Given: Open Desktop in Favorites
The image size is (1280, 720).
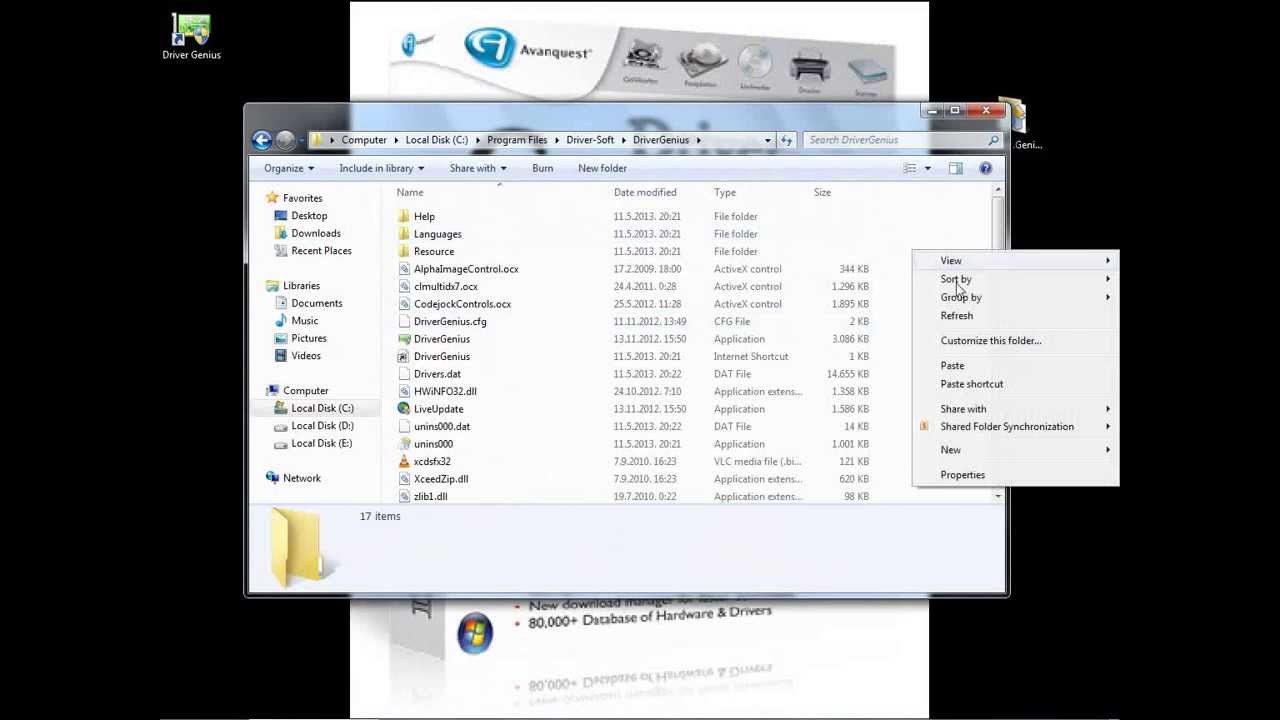Looking at the screenshot, I should tap(309, 216).
